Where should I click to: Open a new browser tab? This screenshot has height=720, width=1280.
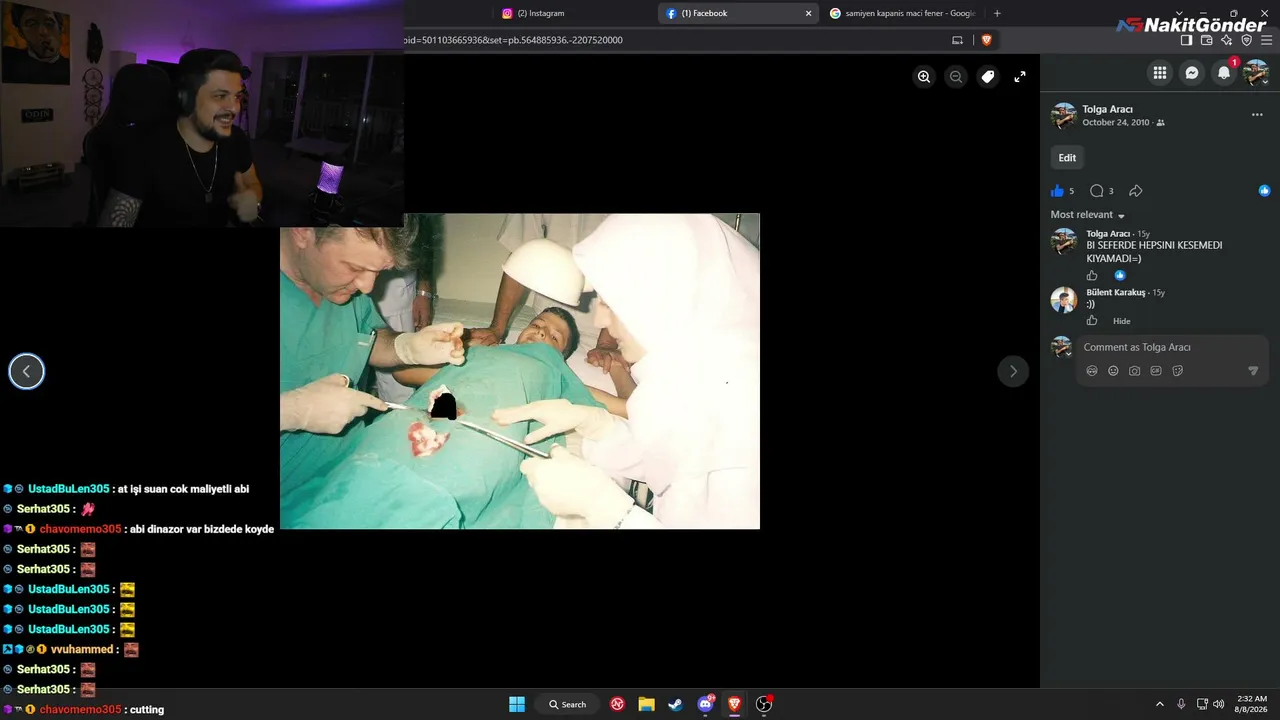[997, 13]
